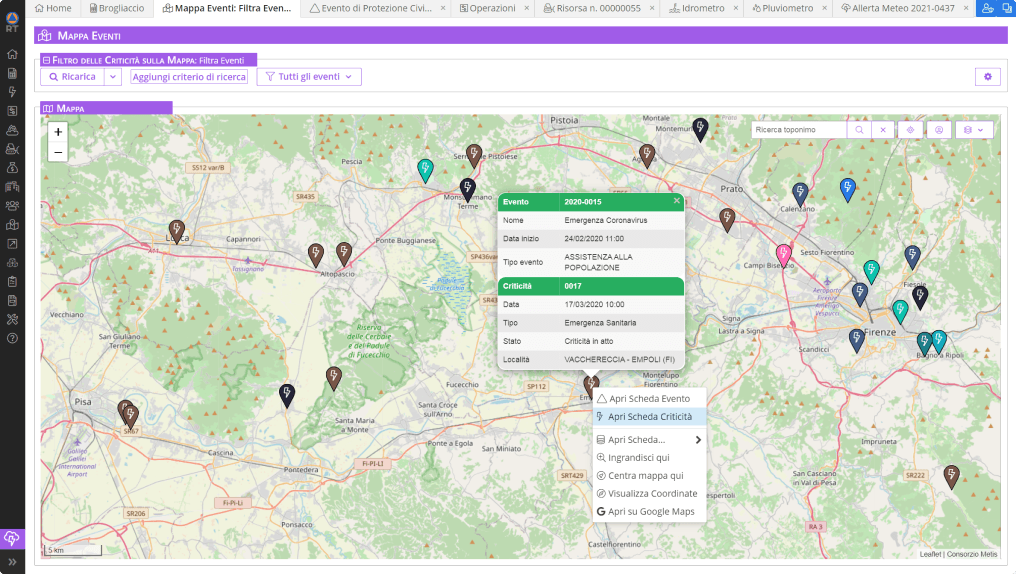Expand the sidebar with double chevron icon
This screenshot has width=1016, height=574.
pyautogui.click(x=12, y=562)
